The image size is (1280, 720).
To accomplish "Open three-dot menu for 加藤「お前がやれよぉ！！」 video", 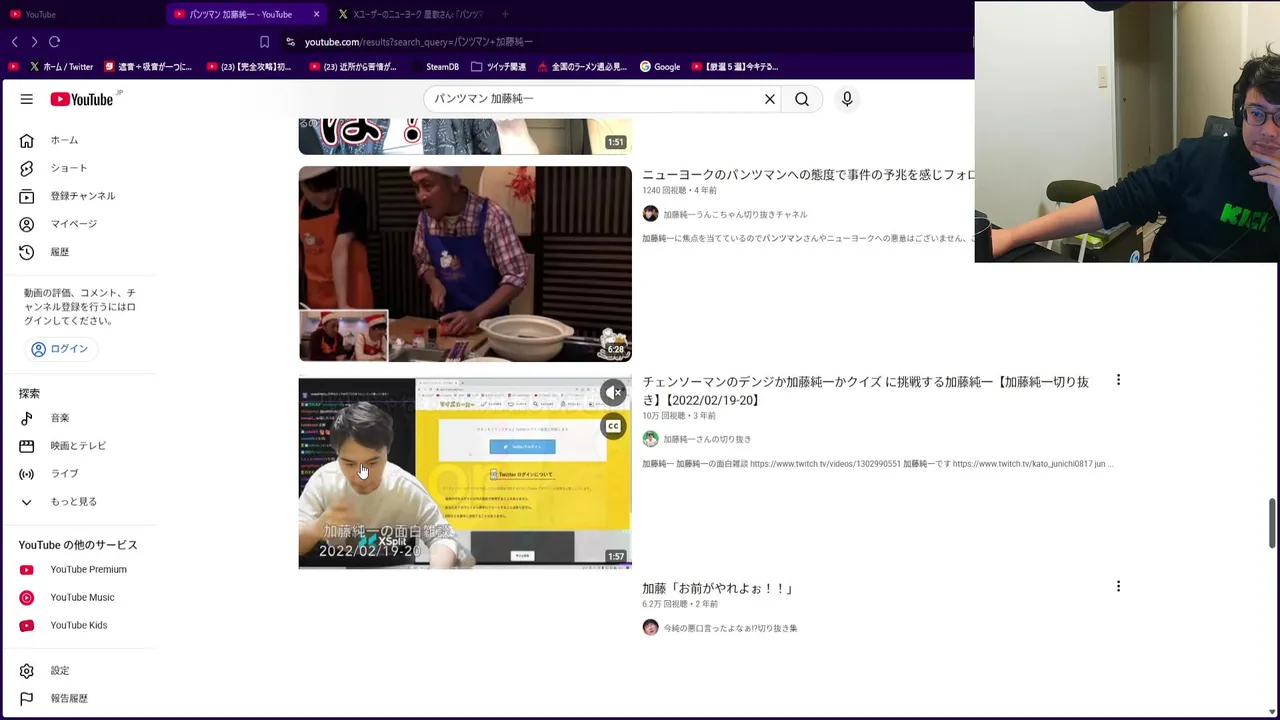I will click(1118, 587).
